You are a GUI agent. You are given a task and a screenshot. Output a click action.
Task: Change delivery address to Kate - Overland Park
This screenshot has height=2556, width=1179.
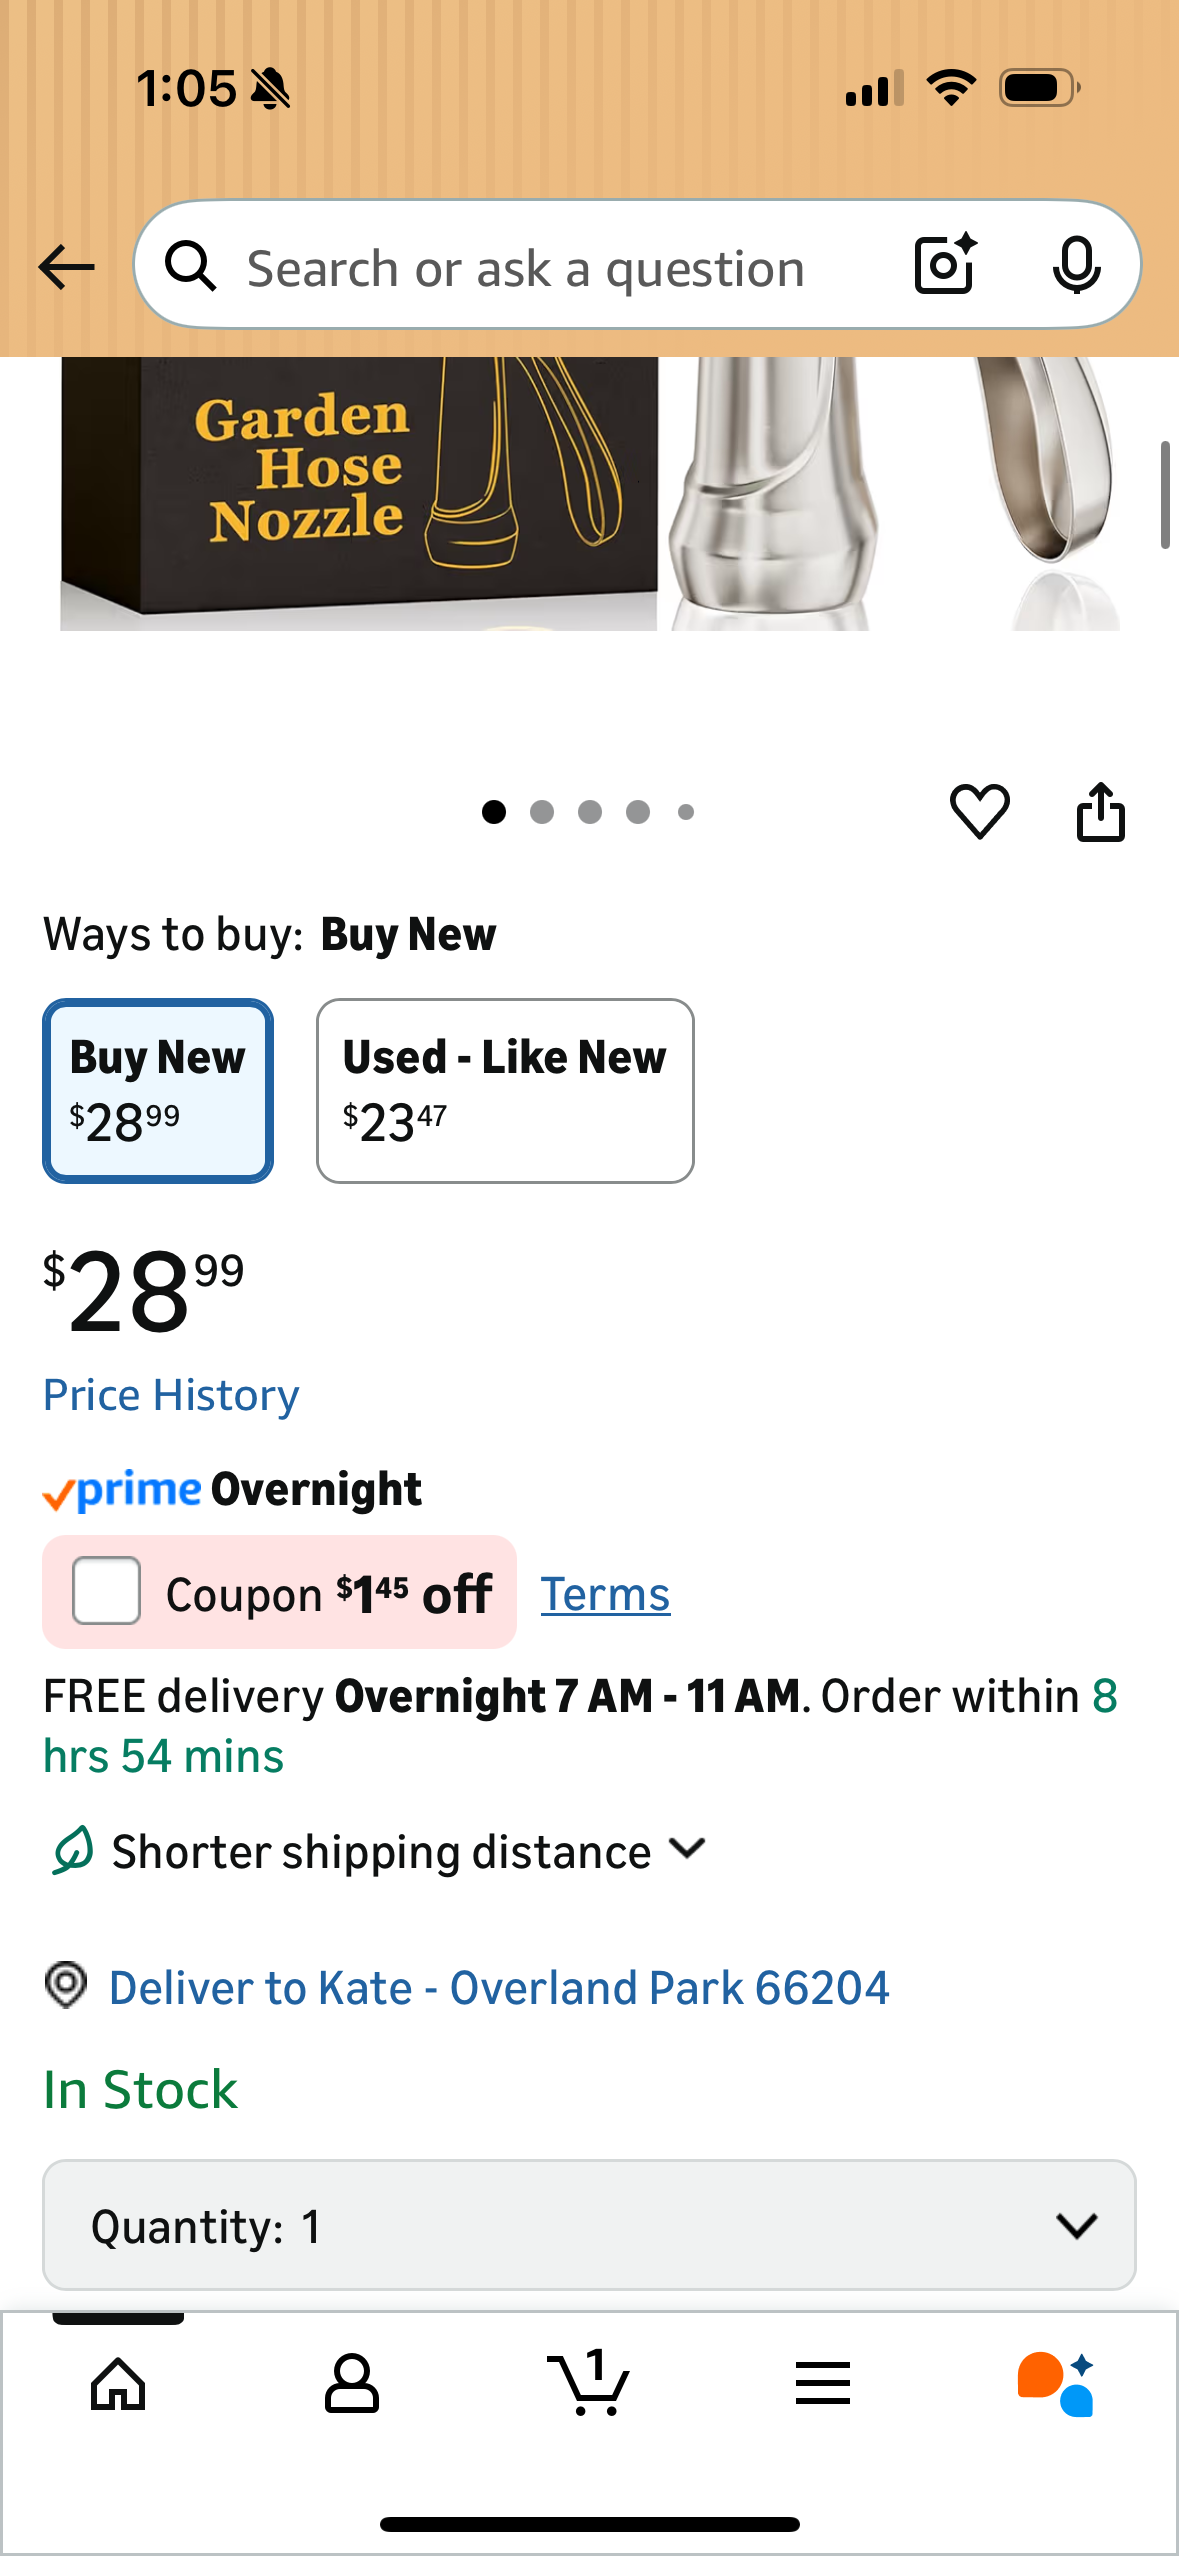point(498,1987)
